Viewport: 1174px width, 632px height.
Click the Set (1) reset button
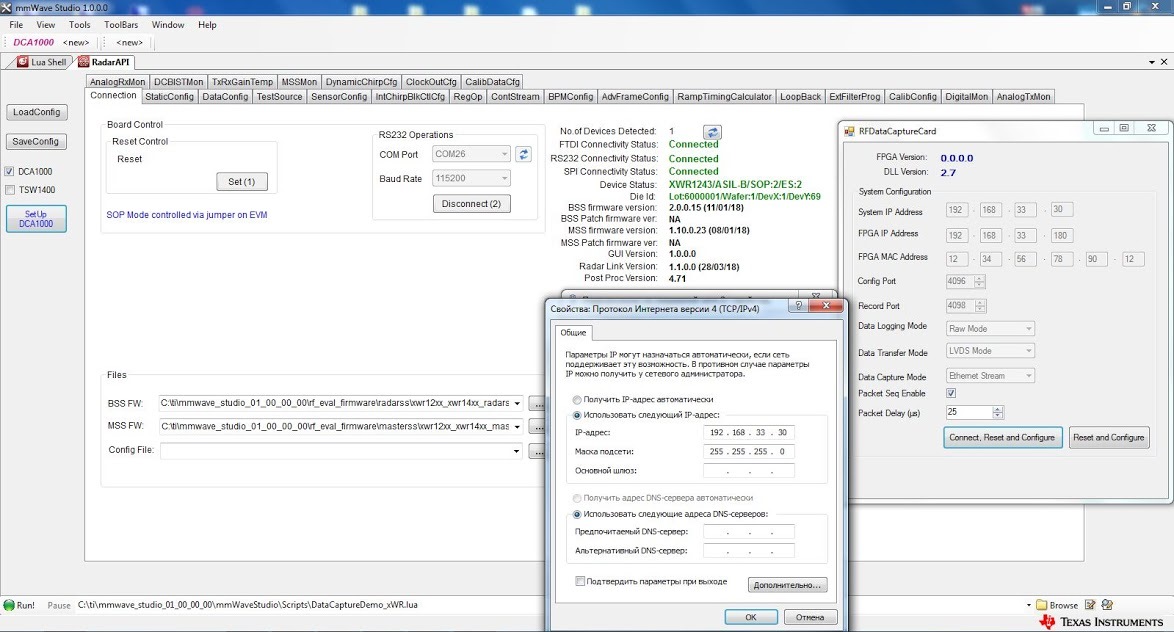[242, 182]
